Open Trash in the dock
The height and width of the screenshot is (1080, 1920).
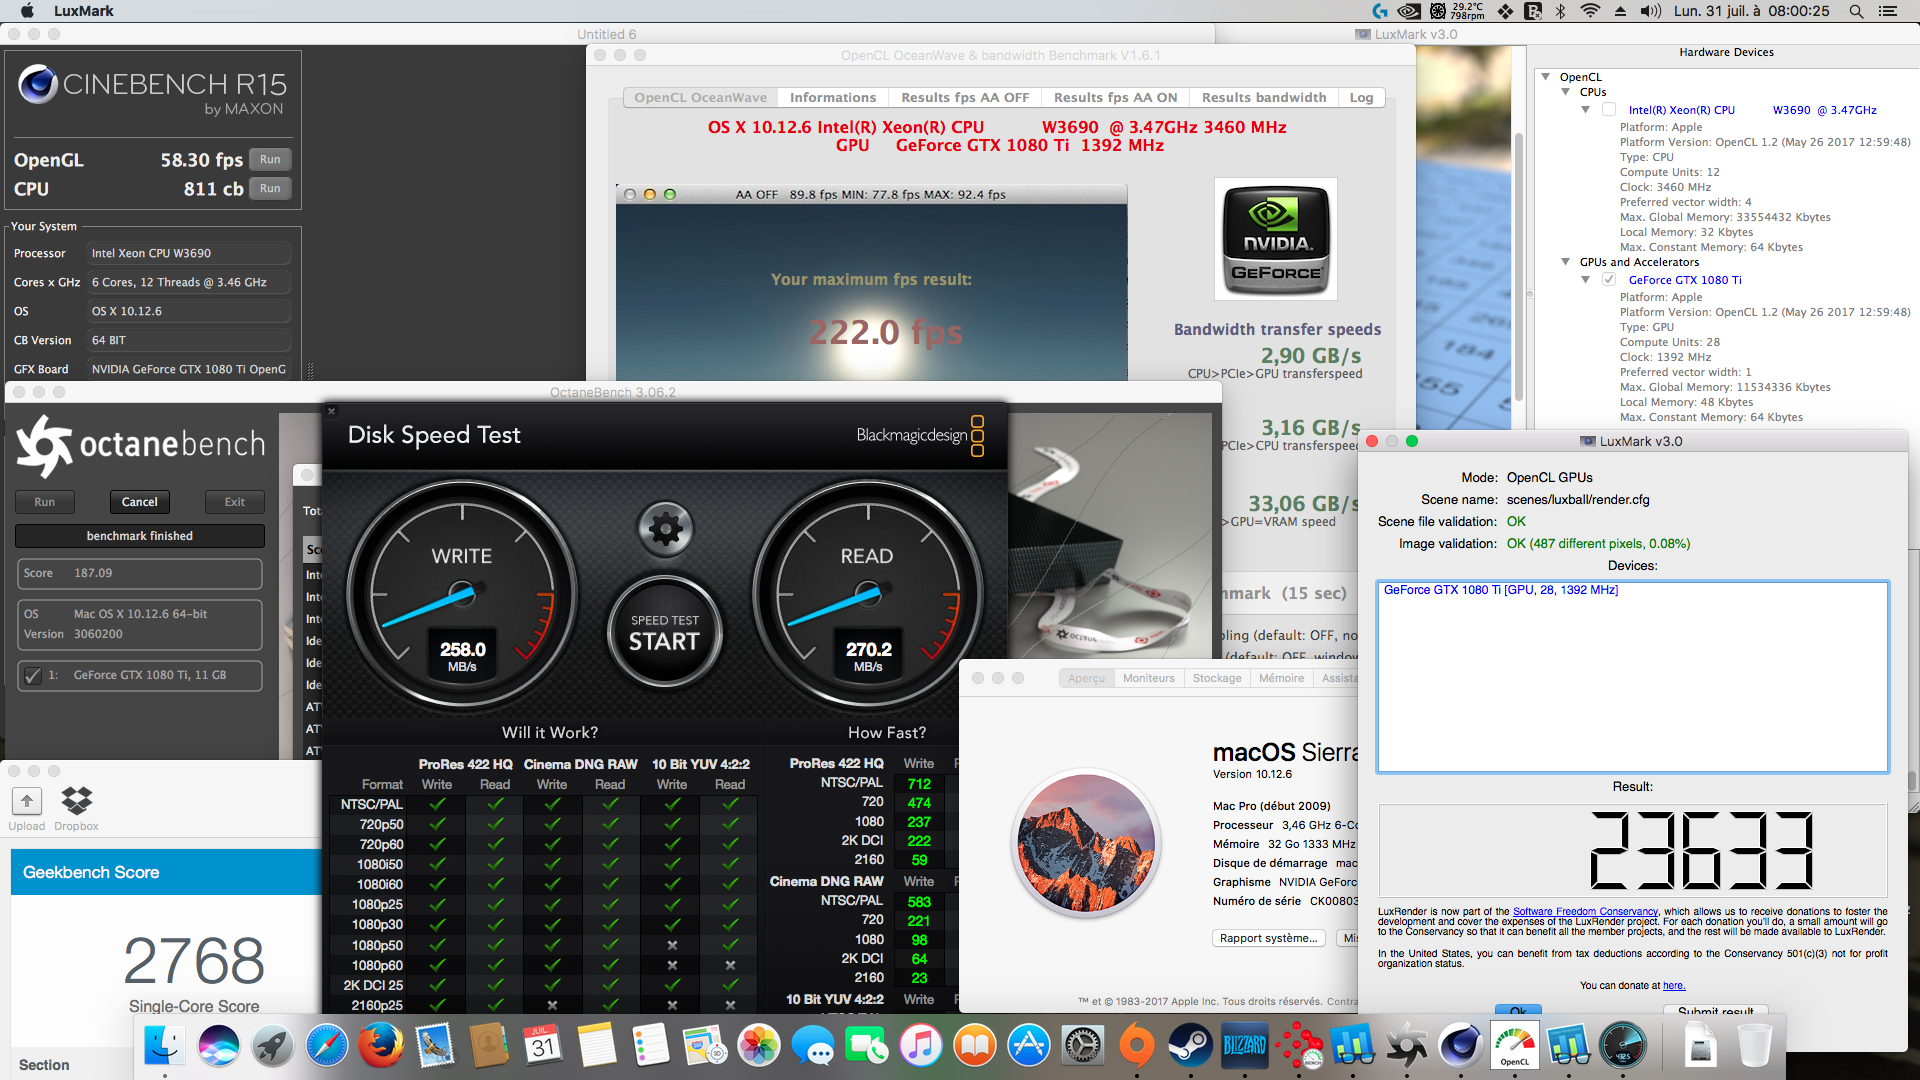[1754, 1046]
